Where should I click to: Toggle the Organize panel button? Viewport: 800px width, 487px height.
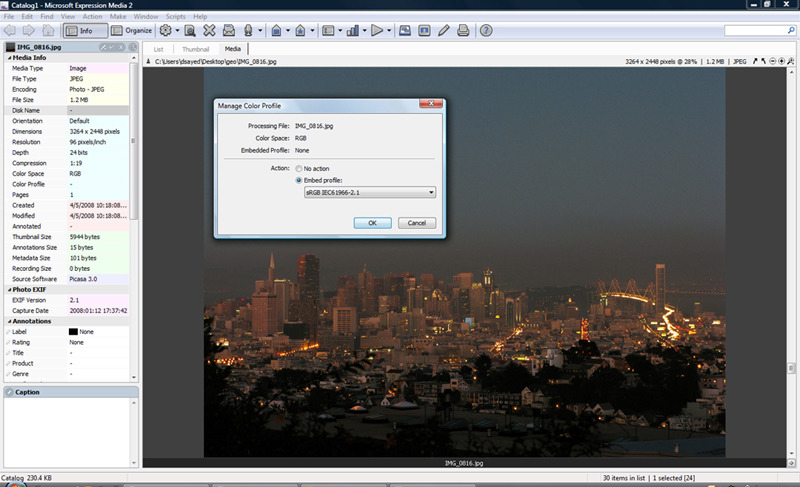(132, 31)
